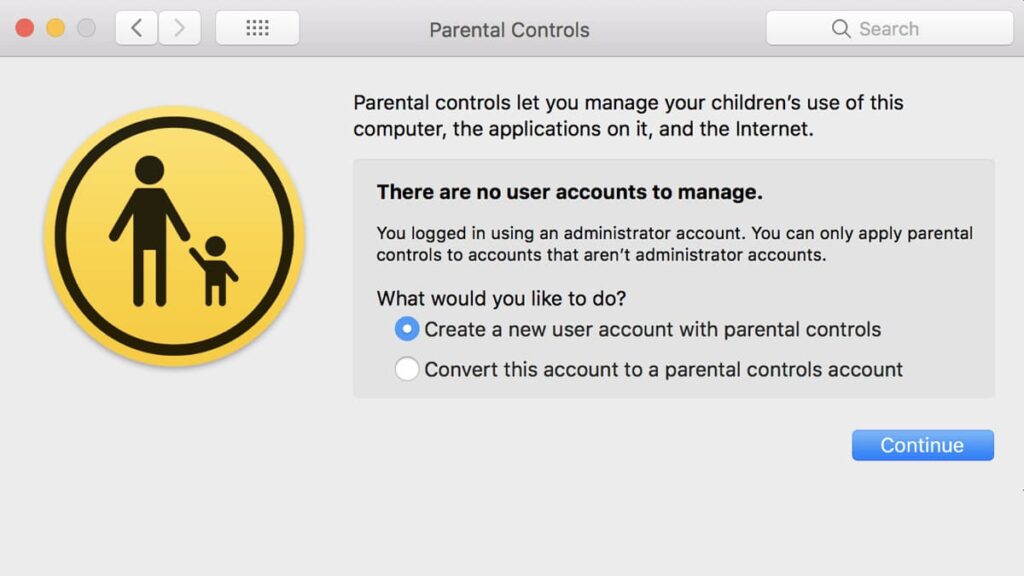Click the administrator account explanation text
Viewport: 1024px width, 576px height.
click(x=674, y=244)
